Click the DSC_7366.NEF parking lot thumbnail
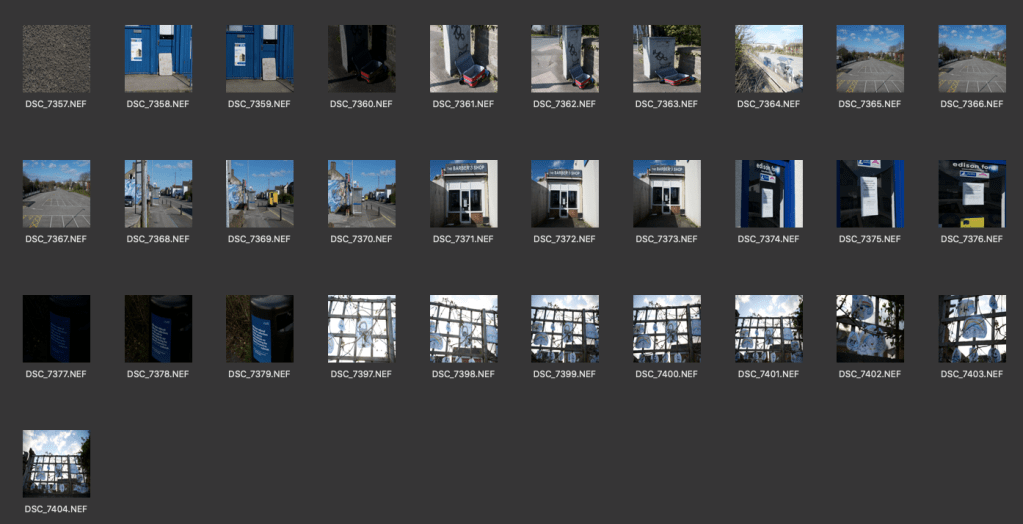This screenshot has width=1023, height=524. 971,59
